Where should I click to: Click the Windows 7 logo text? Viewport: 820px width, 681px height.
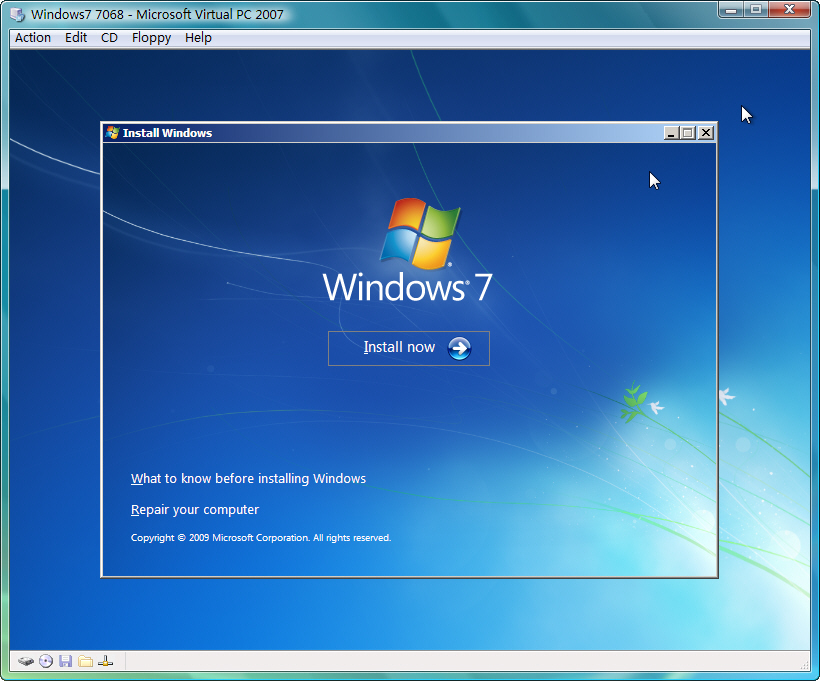click(408, 287)
